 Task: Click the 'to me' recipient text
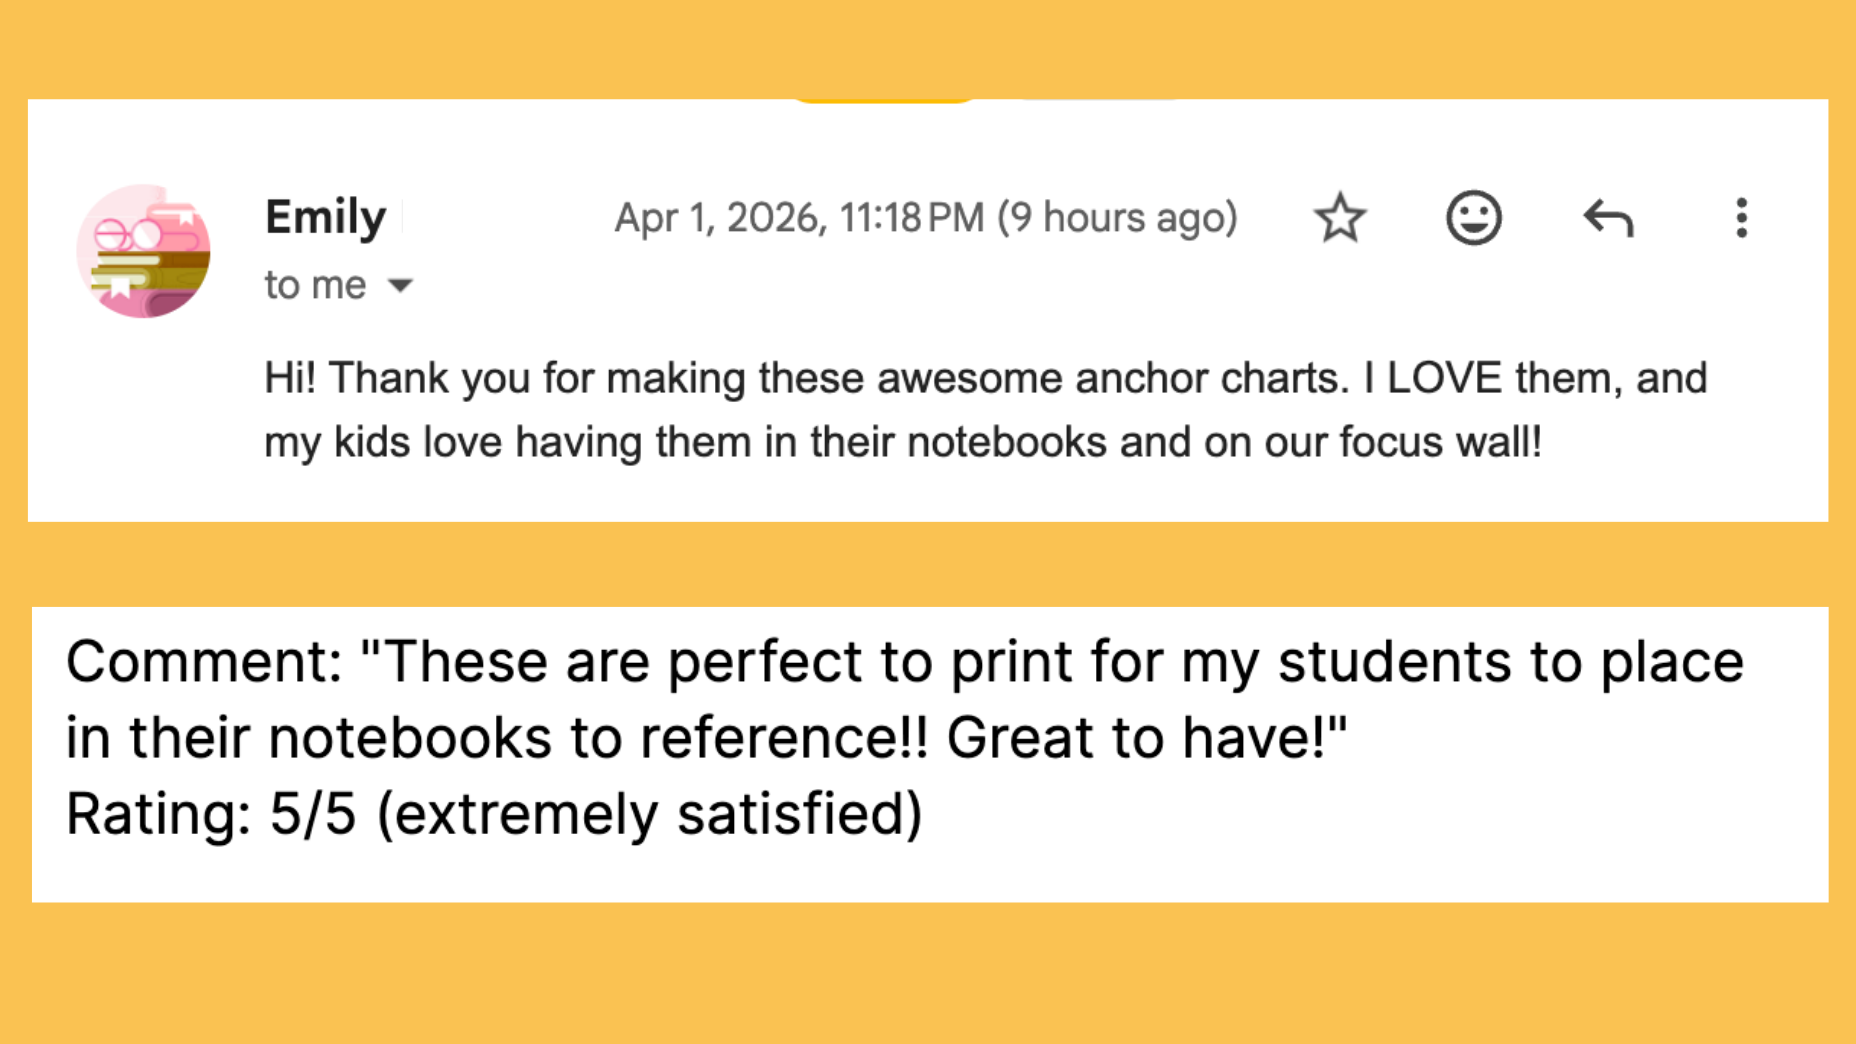(x=315, y=286)
